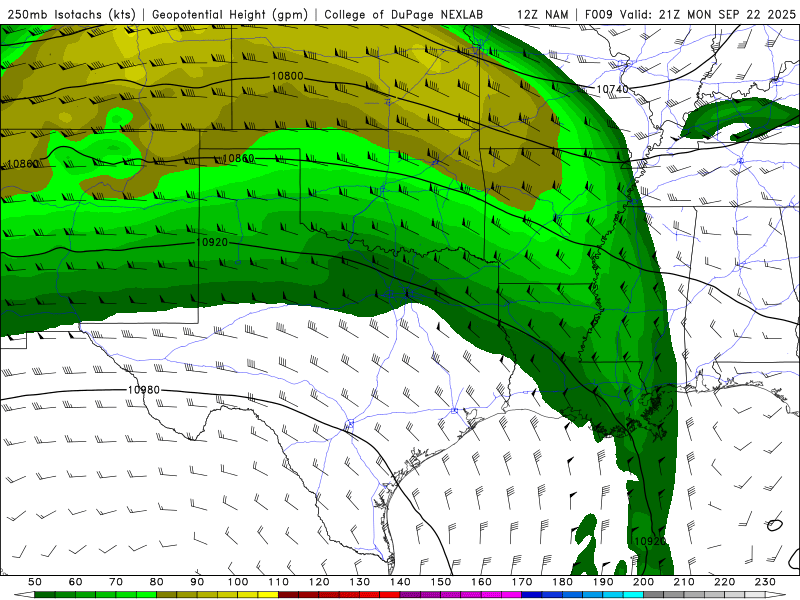The height and width of the screenshot is (600, 800).
Task: Click the 70 value on the color scale
Action: click(x=116, y=582)
